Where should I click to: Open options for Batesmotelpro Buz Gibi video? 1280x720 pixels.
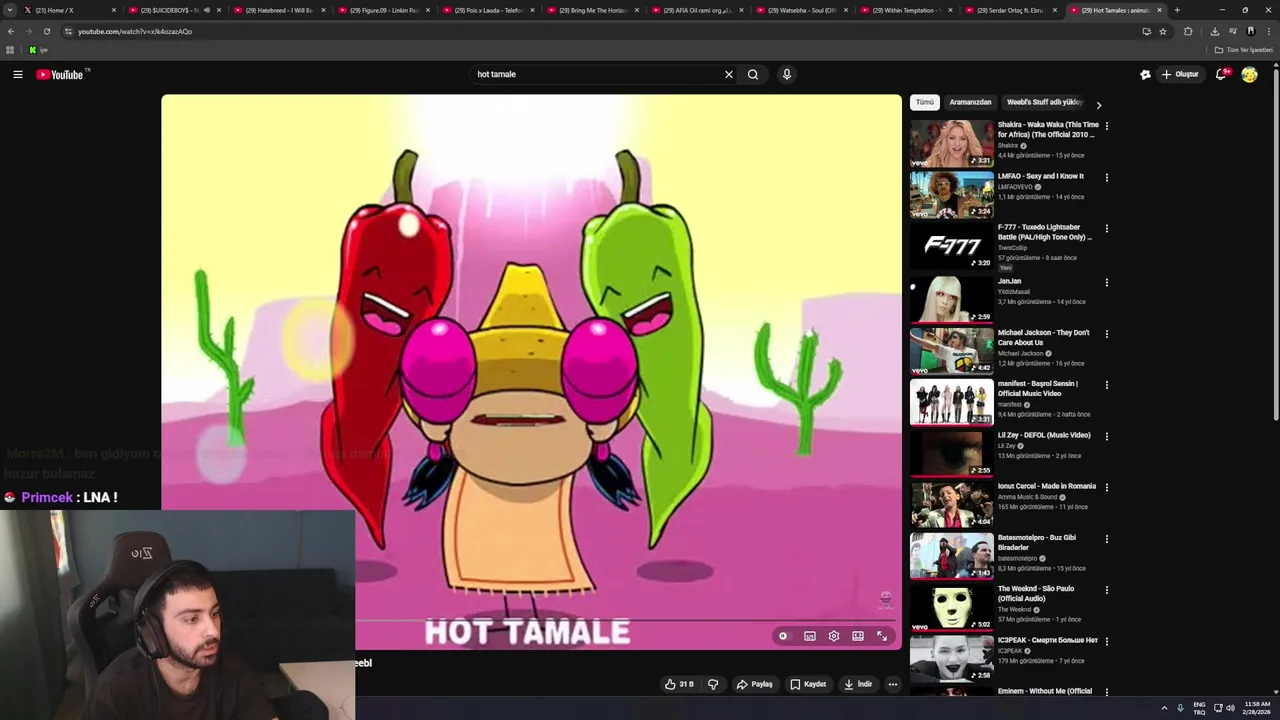tap(1106, 539)
